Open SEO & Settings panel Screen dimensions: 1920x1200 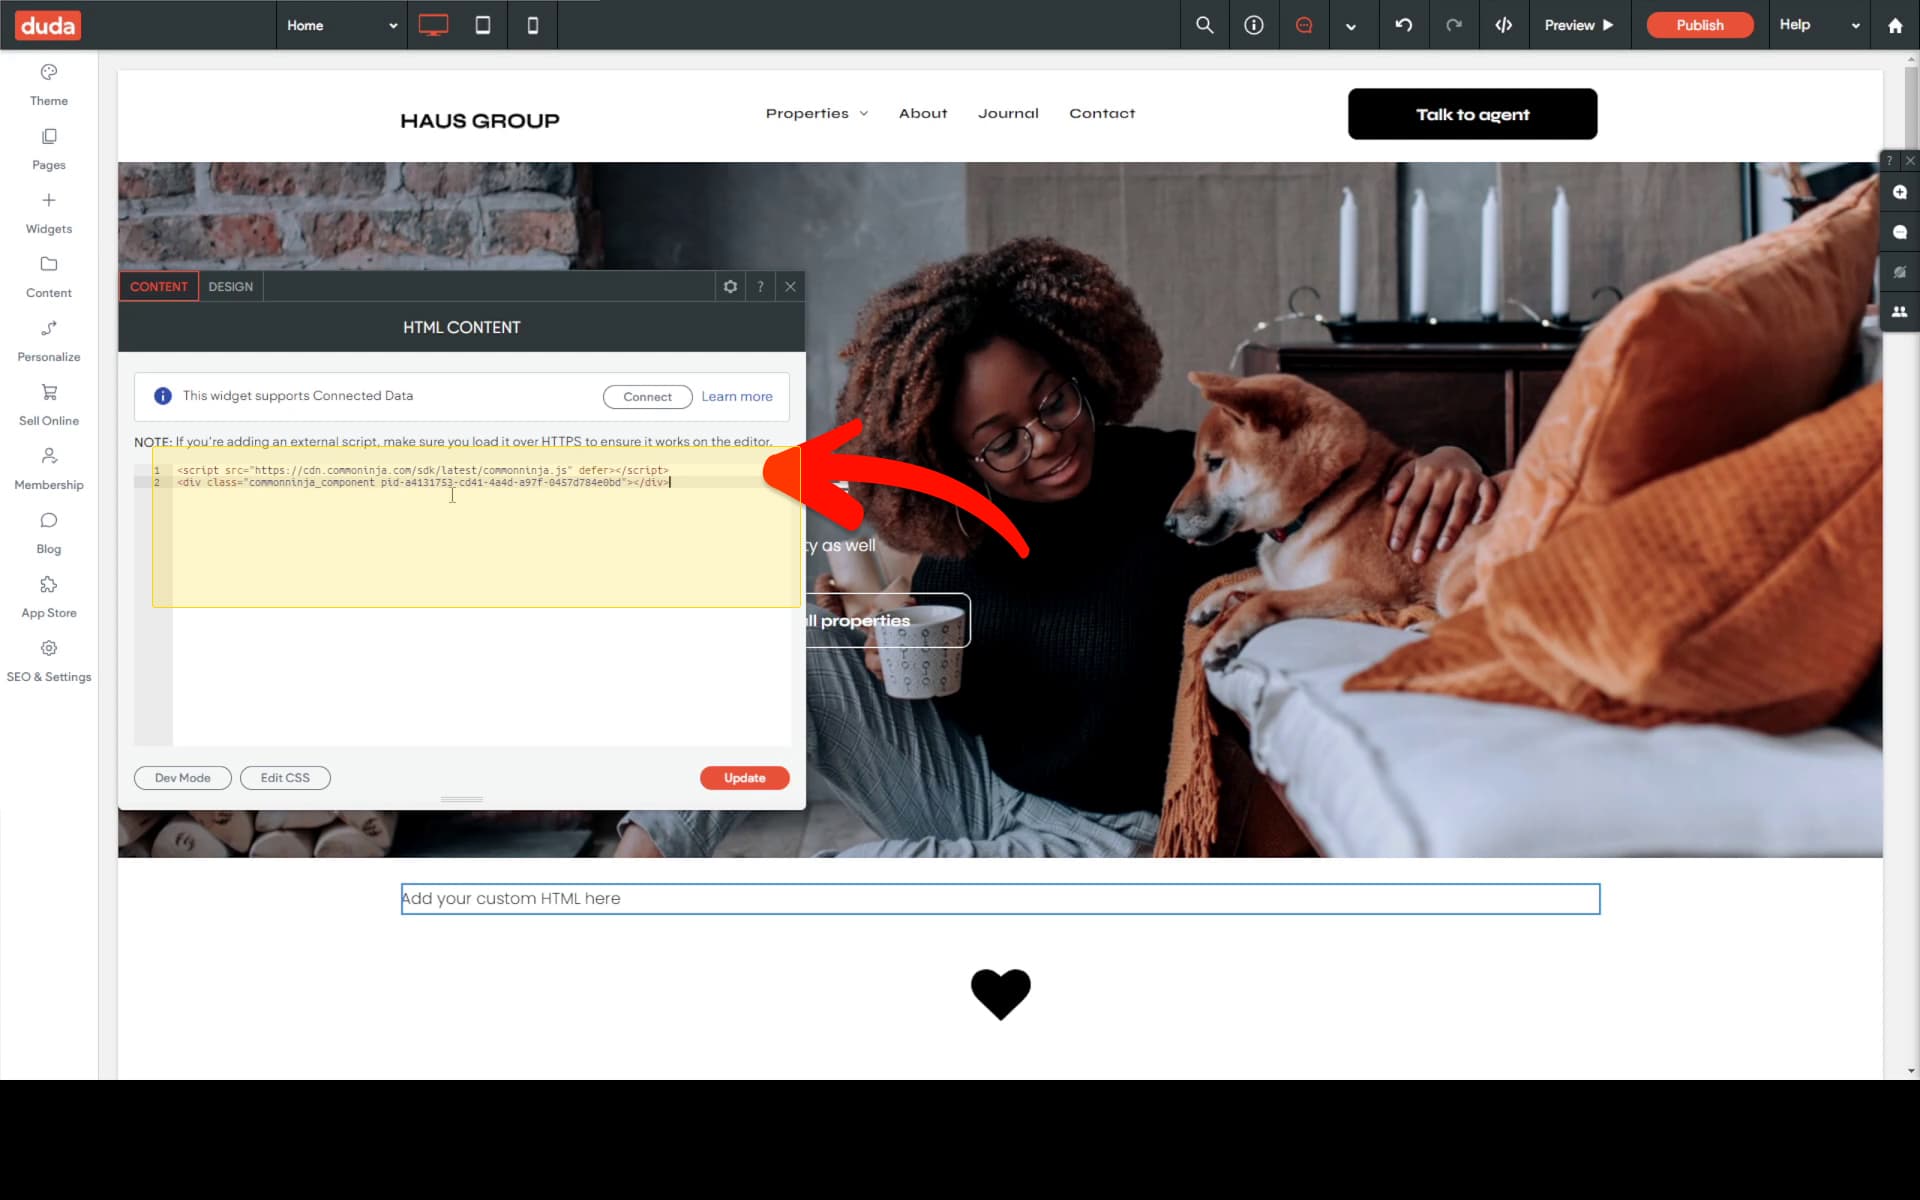tap(49, 661)
